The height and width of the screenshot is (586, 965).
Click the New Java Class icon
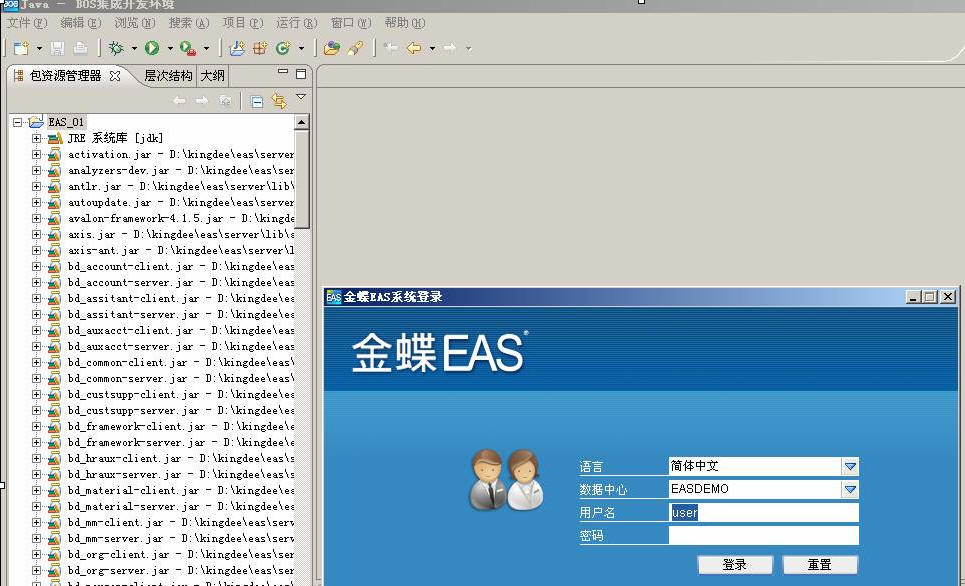pyautogui.click(x=283, y=48)
